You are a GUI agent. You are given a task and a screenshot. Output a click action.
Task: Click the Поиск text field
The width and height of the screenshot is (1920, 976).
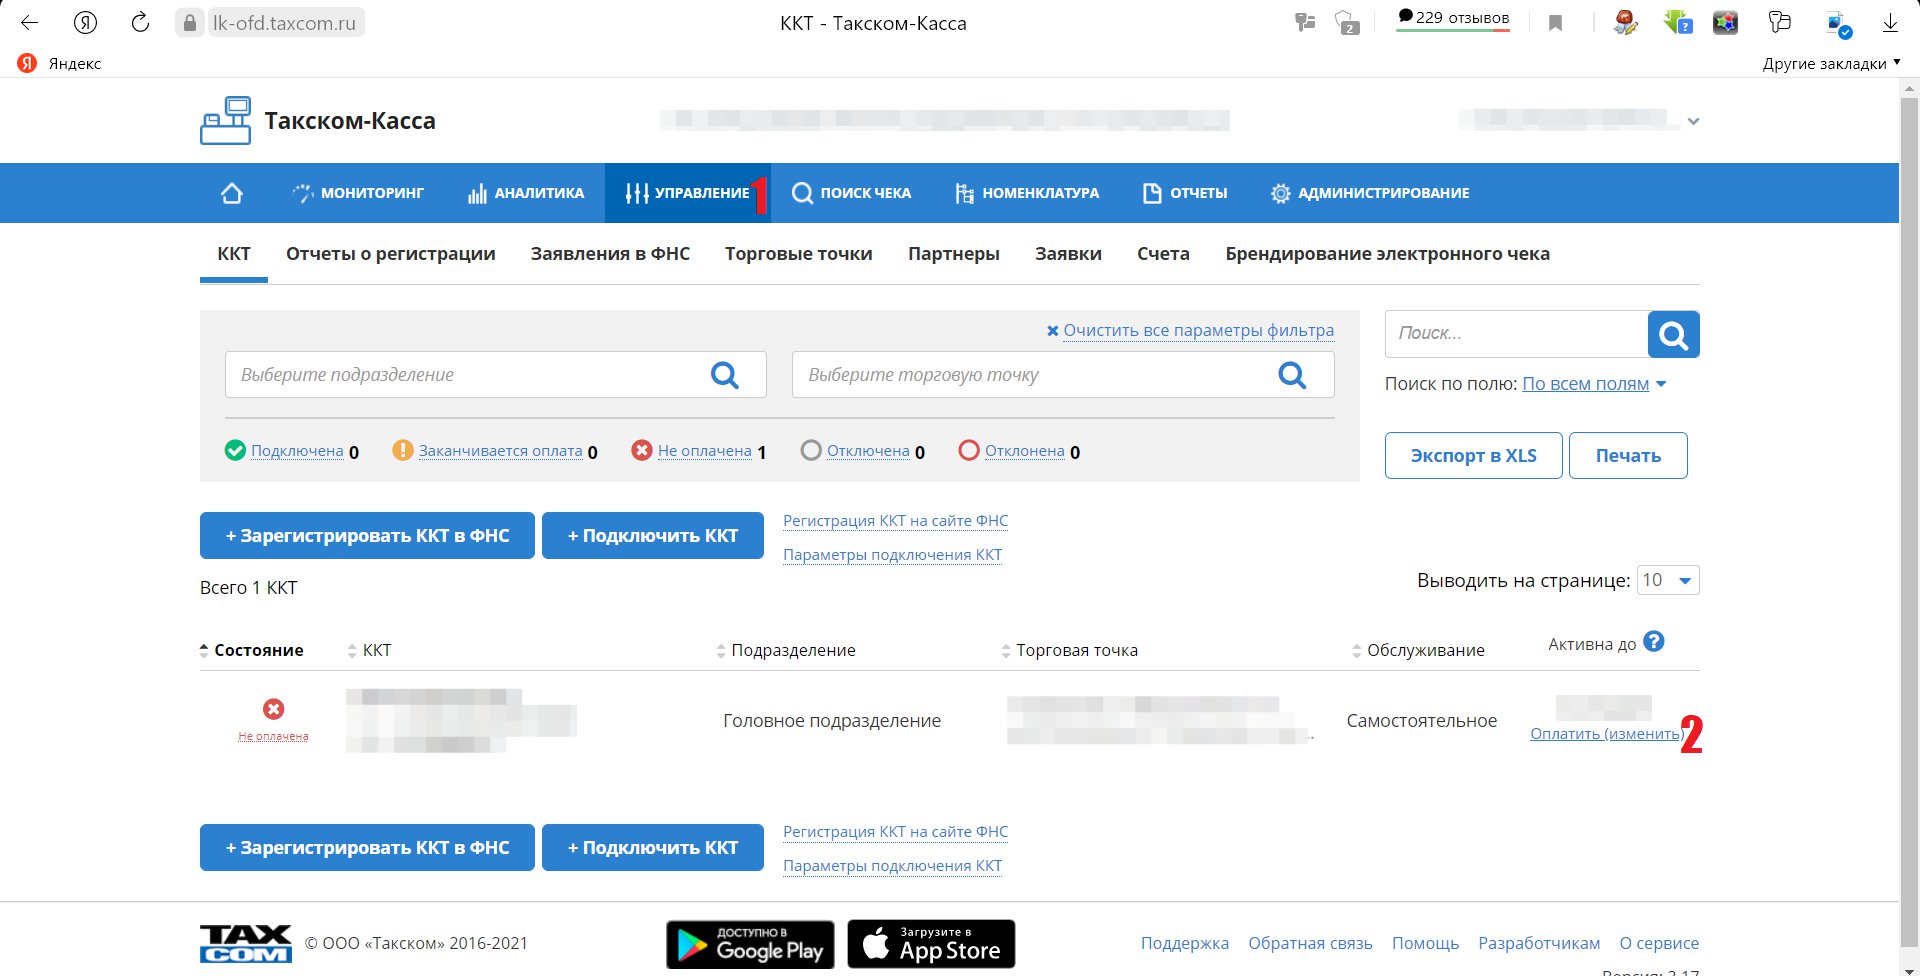click(1516, 334)
